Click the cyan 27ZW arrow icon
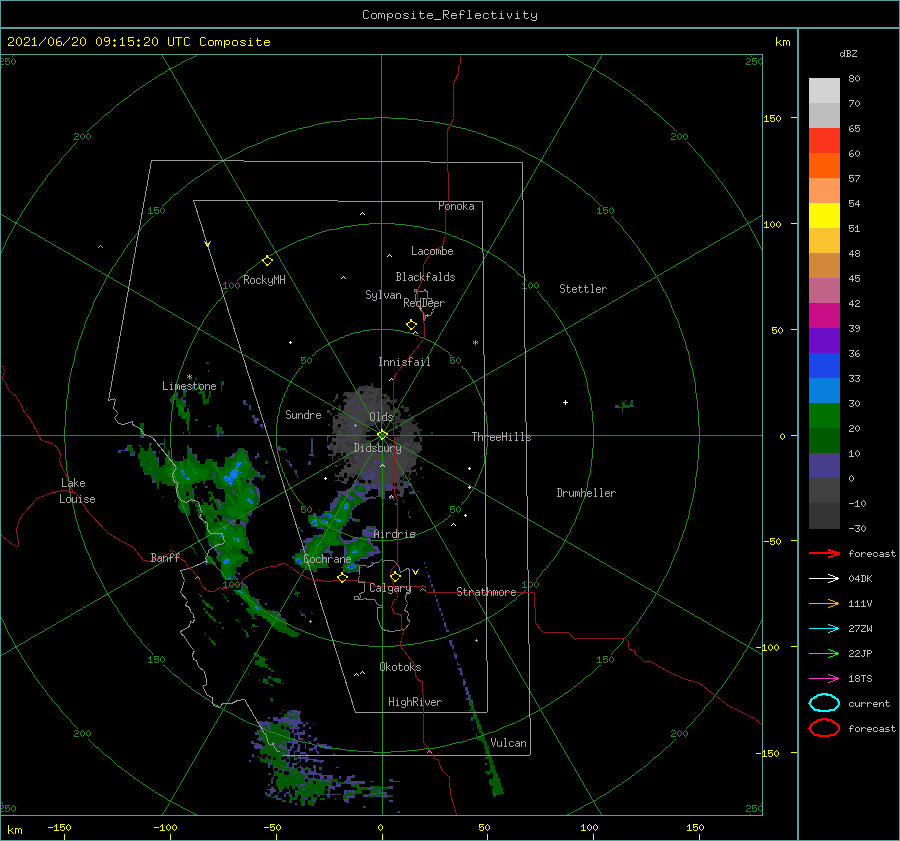Image resolution: width=900 pixels, height=841 pixels. pos(824,629)
